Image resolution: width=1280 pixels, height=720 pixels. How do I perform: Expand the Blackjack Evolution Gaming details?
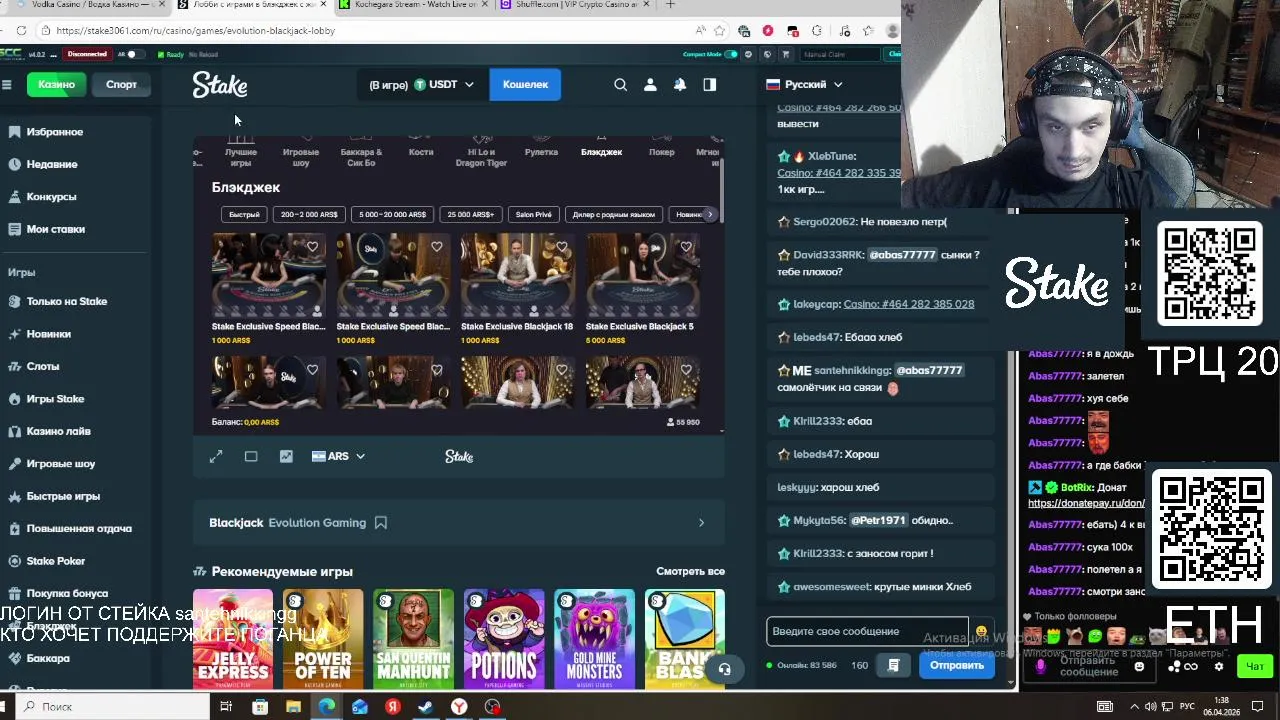(701, 523)
